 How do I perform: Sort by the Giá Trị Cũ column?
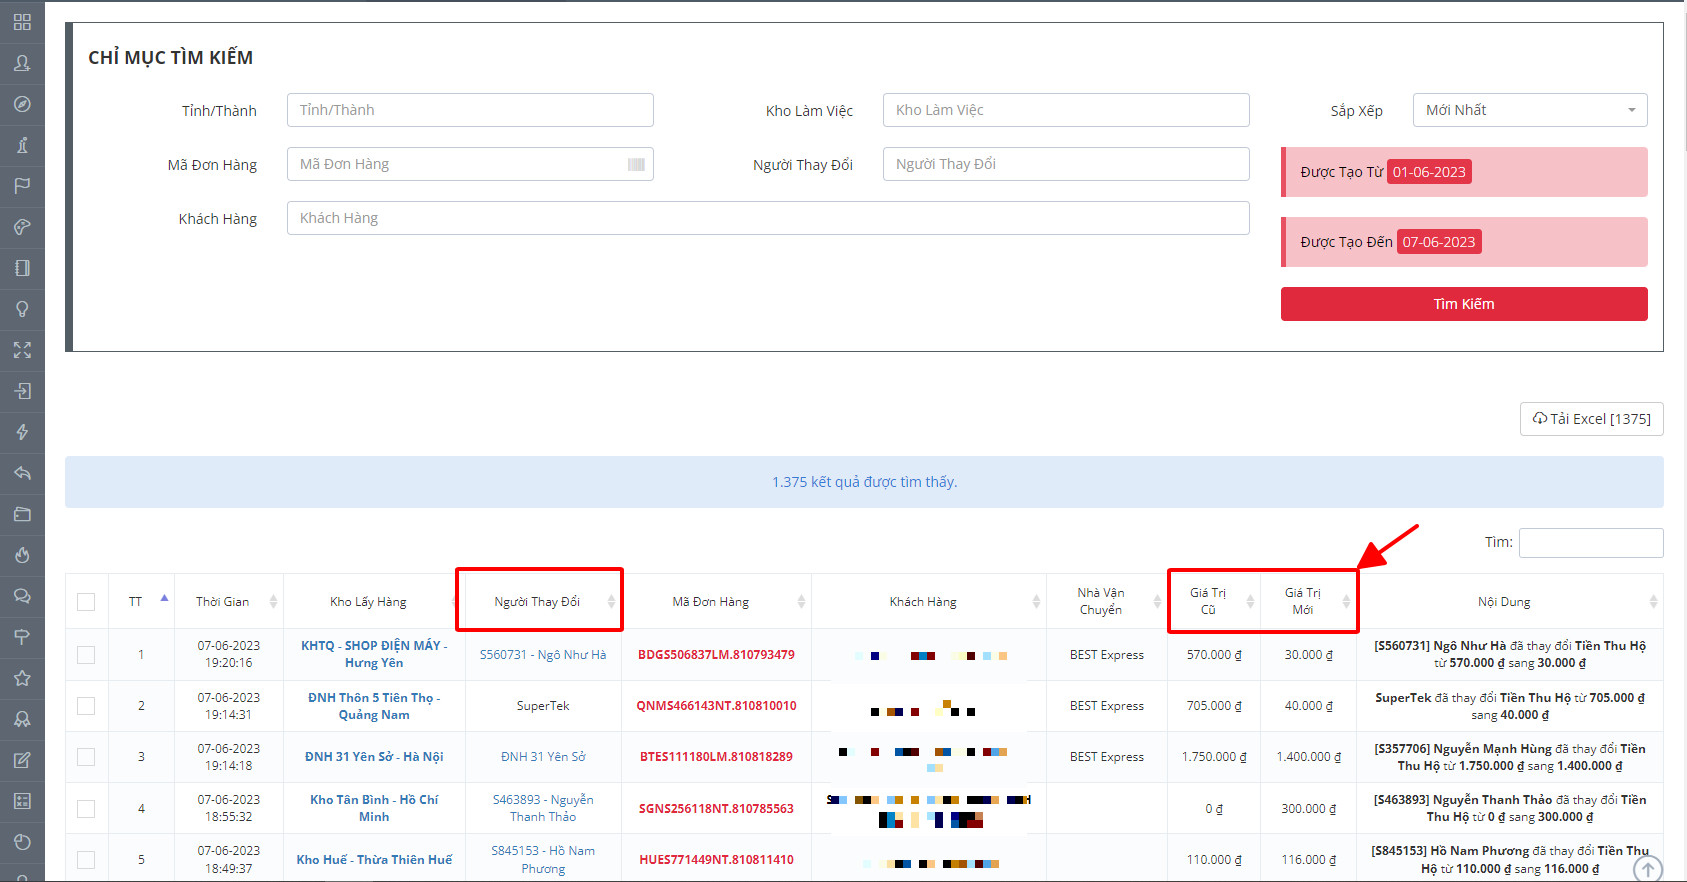[x=1214, y=601]
